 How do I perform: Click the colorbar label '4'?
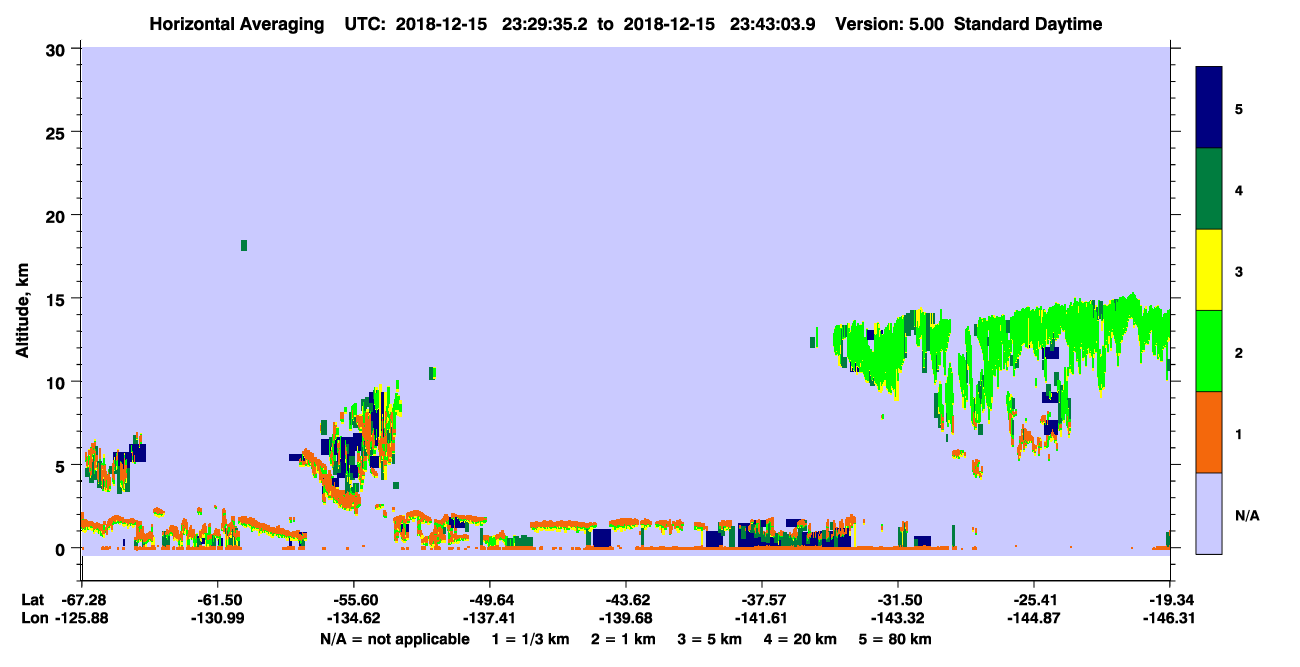pos(1239,189)
